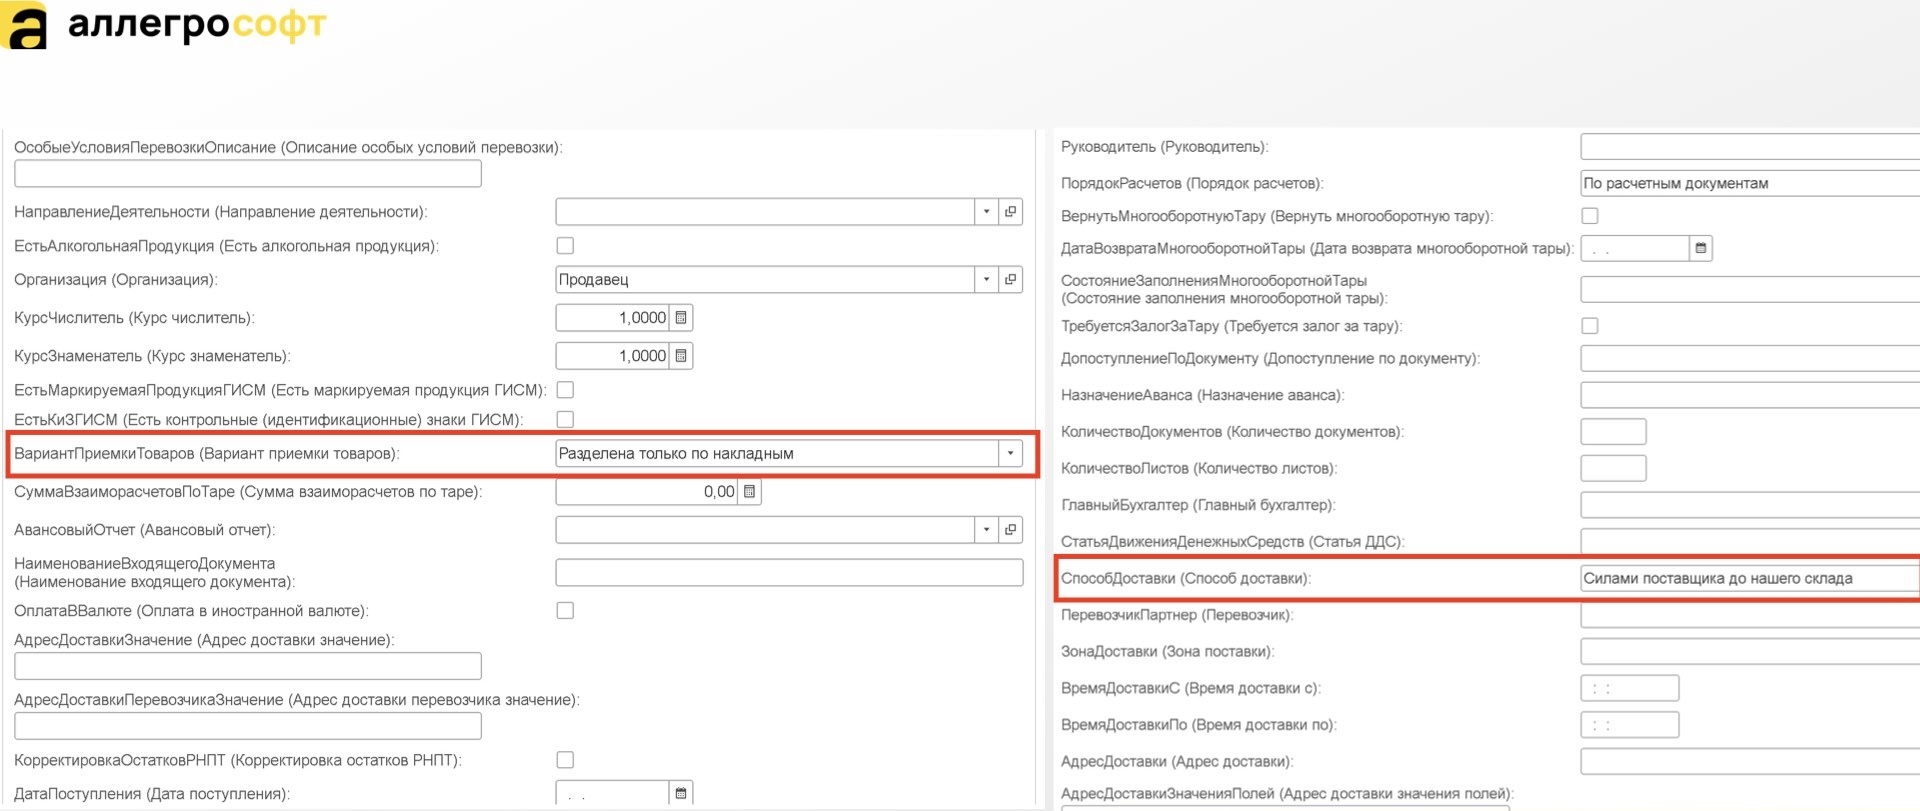Open the ВариантПриемкиТоваров dropdown list

click(1010, 454)
